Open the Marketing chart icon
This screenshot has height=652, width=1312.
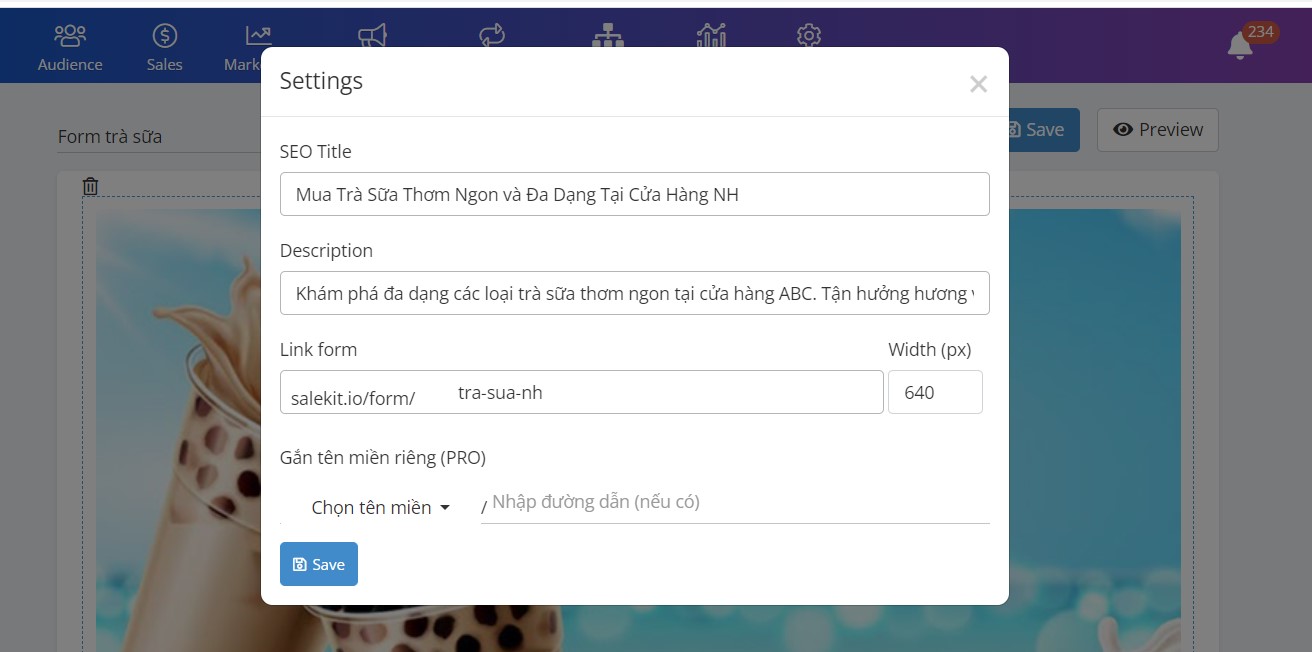pyautogui.click(x=258, y=36)
